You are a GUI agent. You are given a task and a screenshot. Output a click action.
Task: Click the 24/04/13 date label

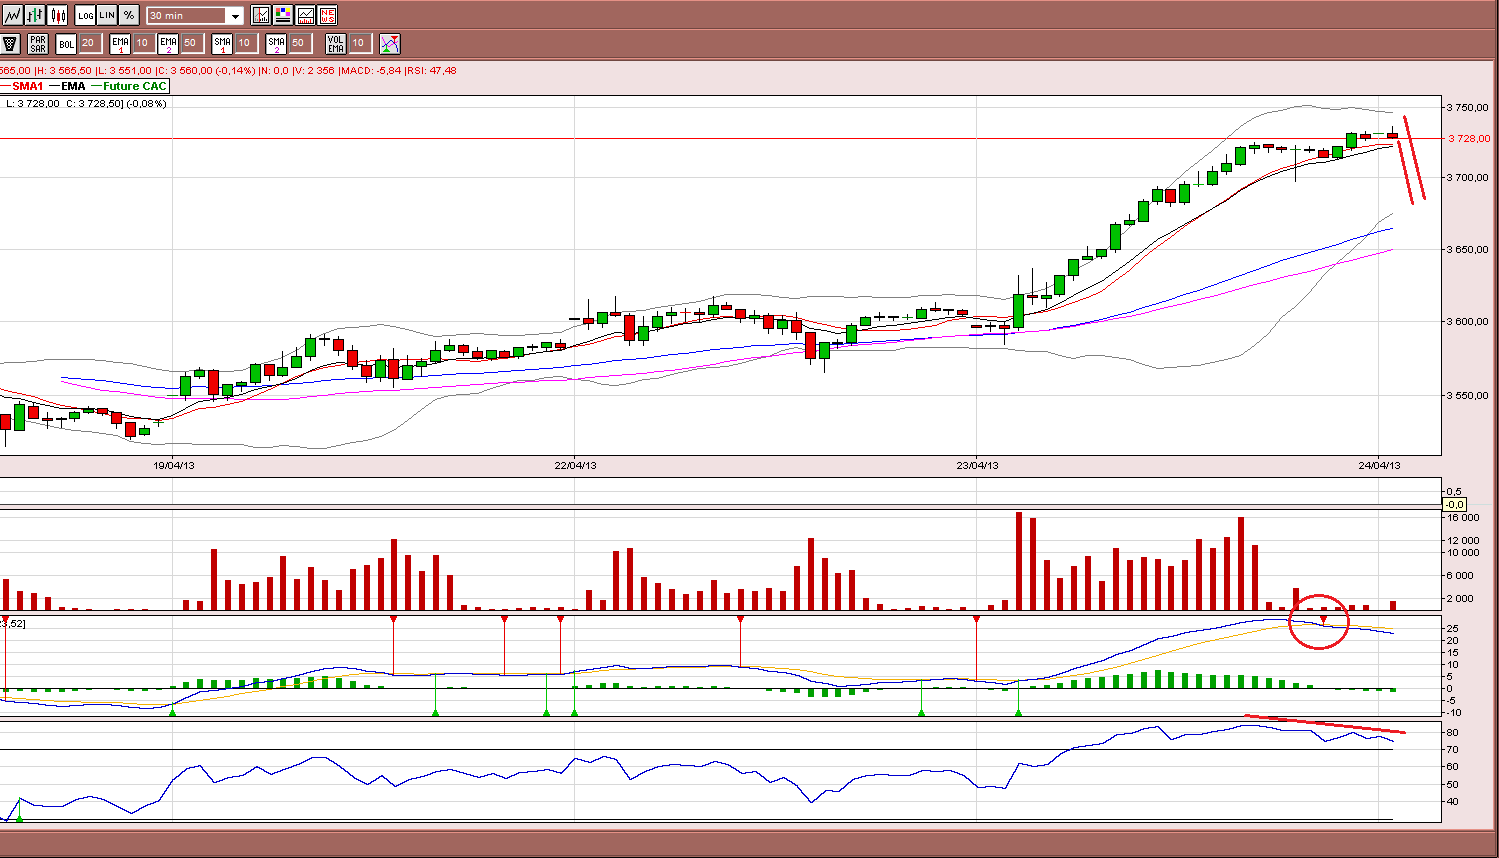(x=1380, y=465)
